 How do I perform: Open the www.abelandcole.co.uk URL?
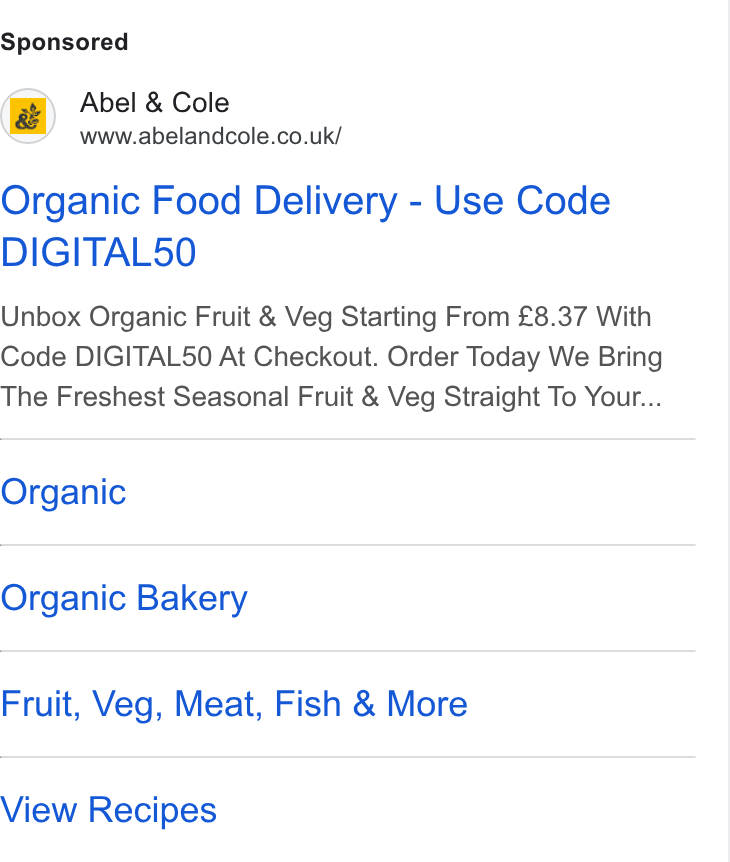point(211,136)
